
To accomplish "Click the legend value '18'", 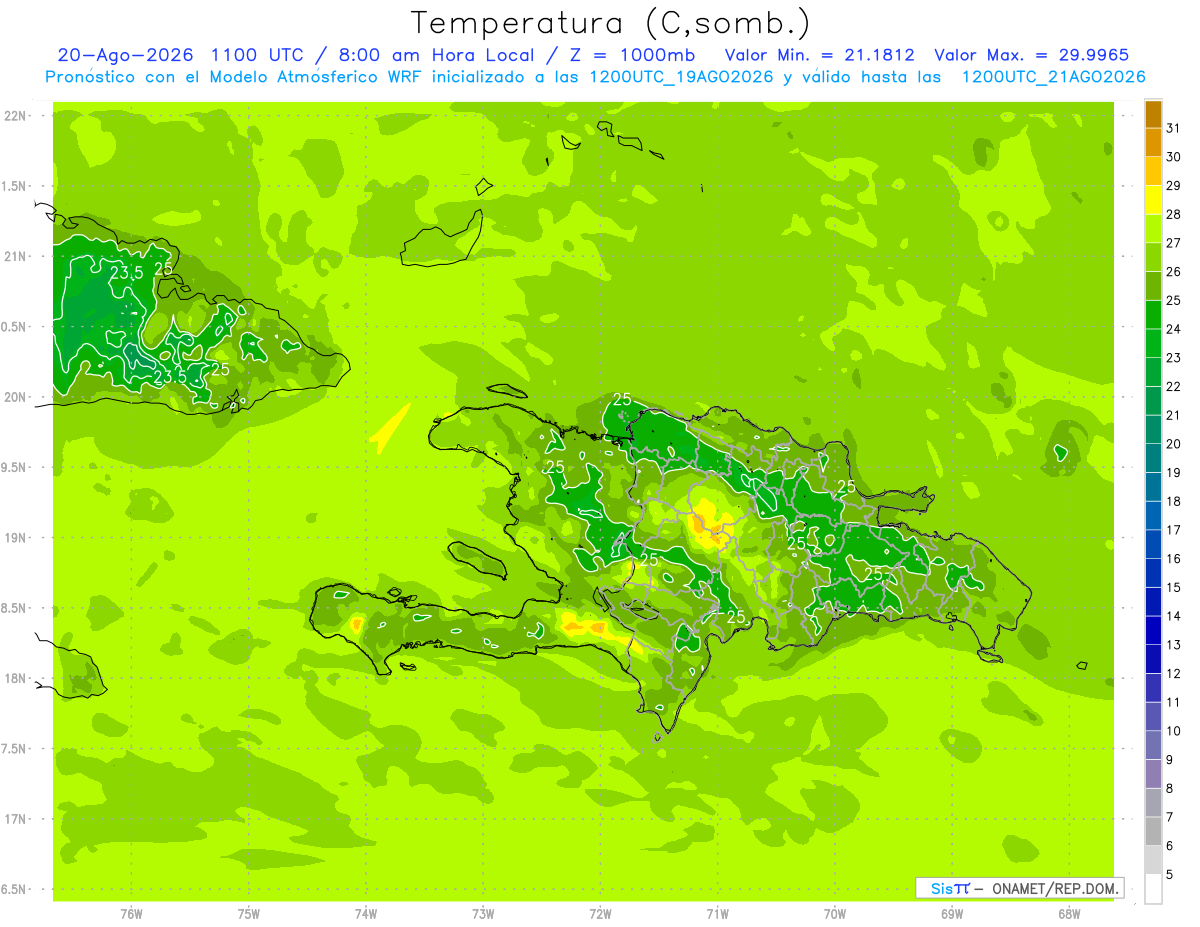I will pyautogui.click(x=1174, y=501).
